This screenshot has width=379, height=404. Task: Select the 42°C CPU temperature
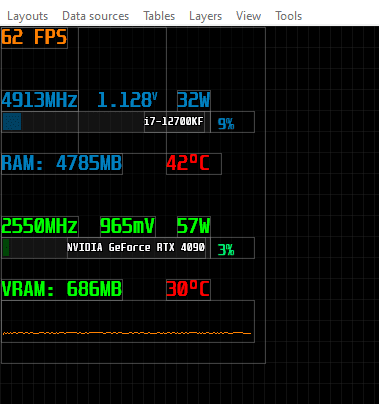click(194, 164)
